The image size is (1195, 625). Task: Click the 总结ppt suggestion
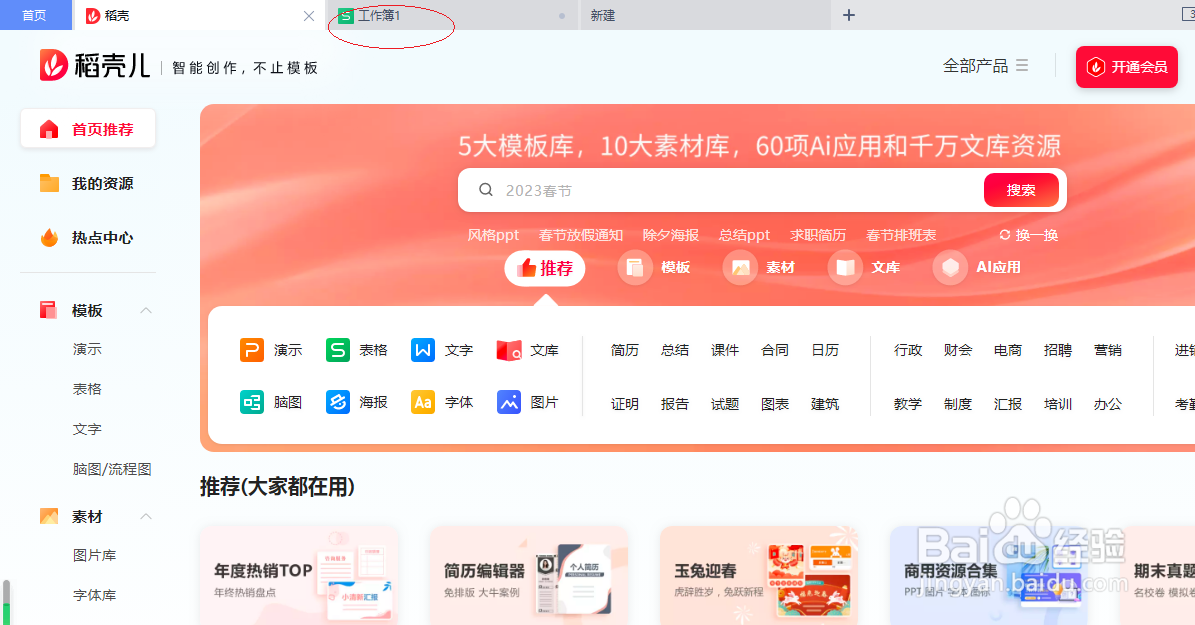click(x=745, y=235)
